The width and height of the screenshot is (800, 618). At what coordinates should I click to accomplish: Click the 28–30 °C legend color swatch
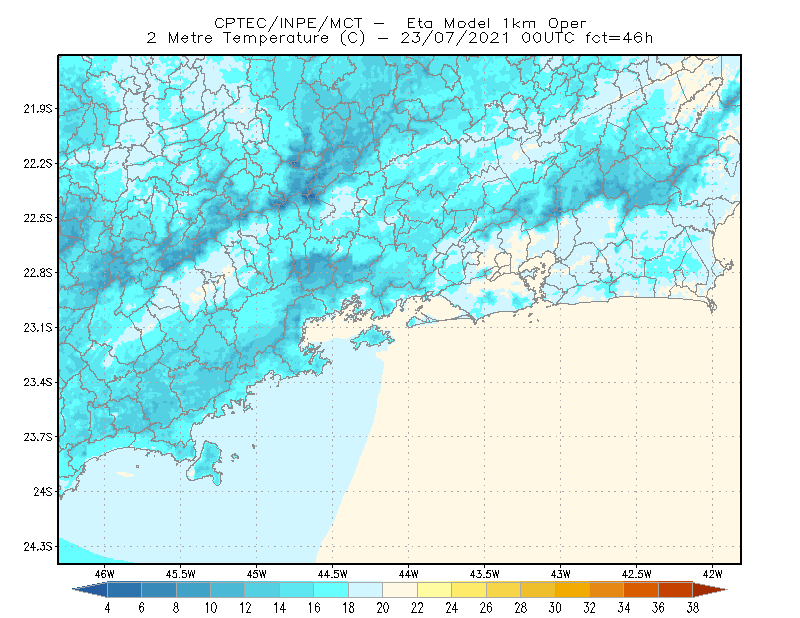pyautogui.click(x=538, y=590)
